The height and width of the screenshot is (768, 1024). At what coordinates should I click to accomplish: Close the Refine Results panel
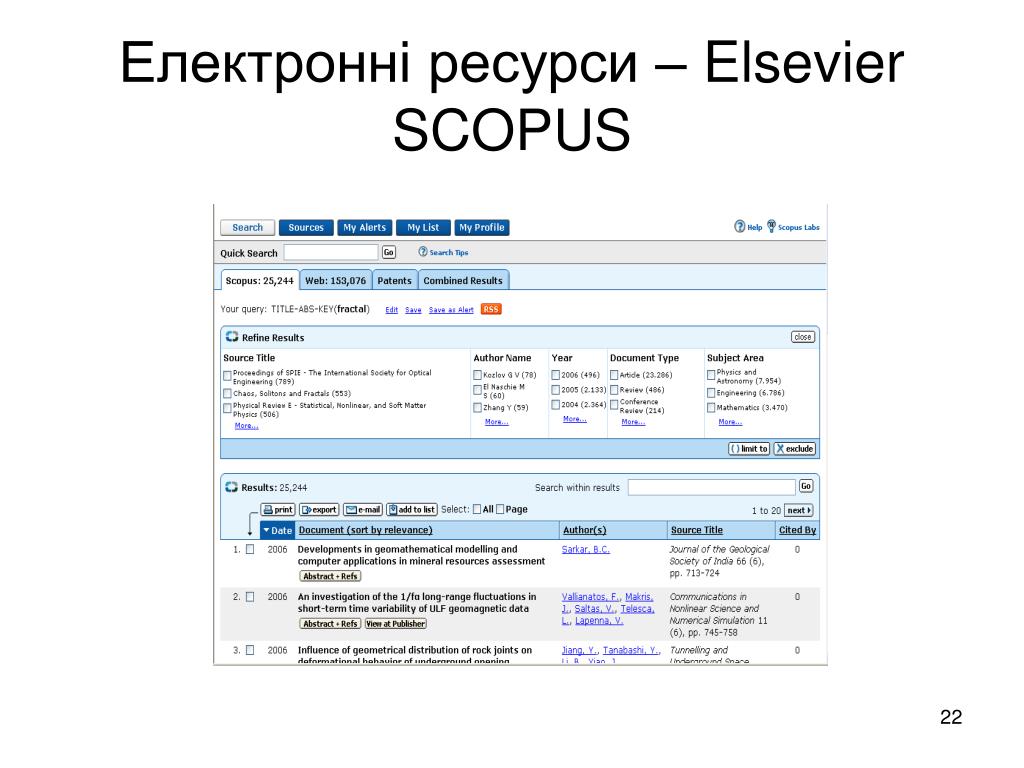coord(803,337)
